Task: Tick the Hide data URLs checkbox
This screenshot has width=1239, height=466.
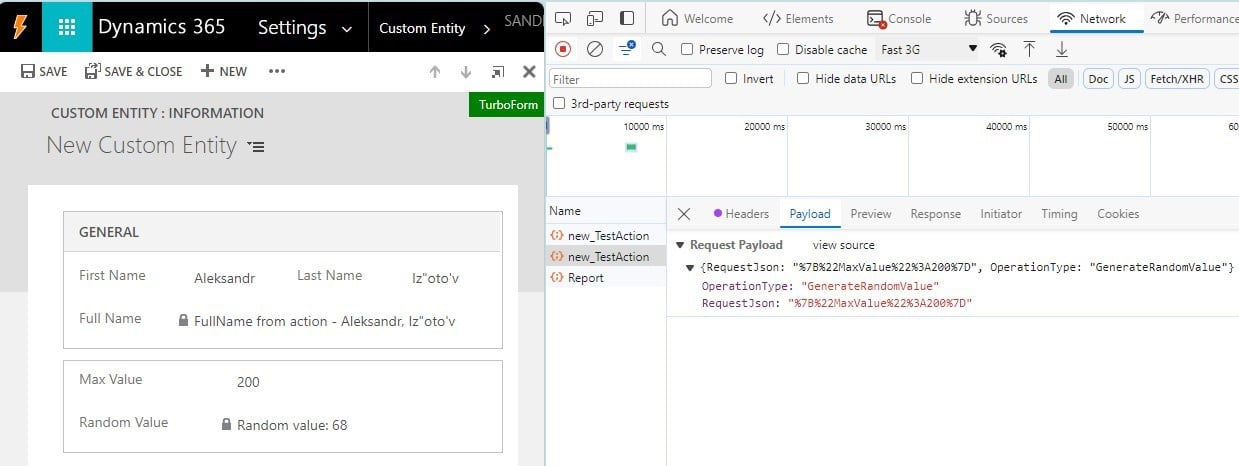Action: click(x=803, y=78)
